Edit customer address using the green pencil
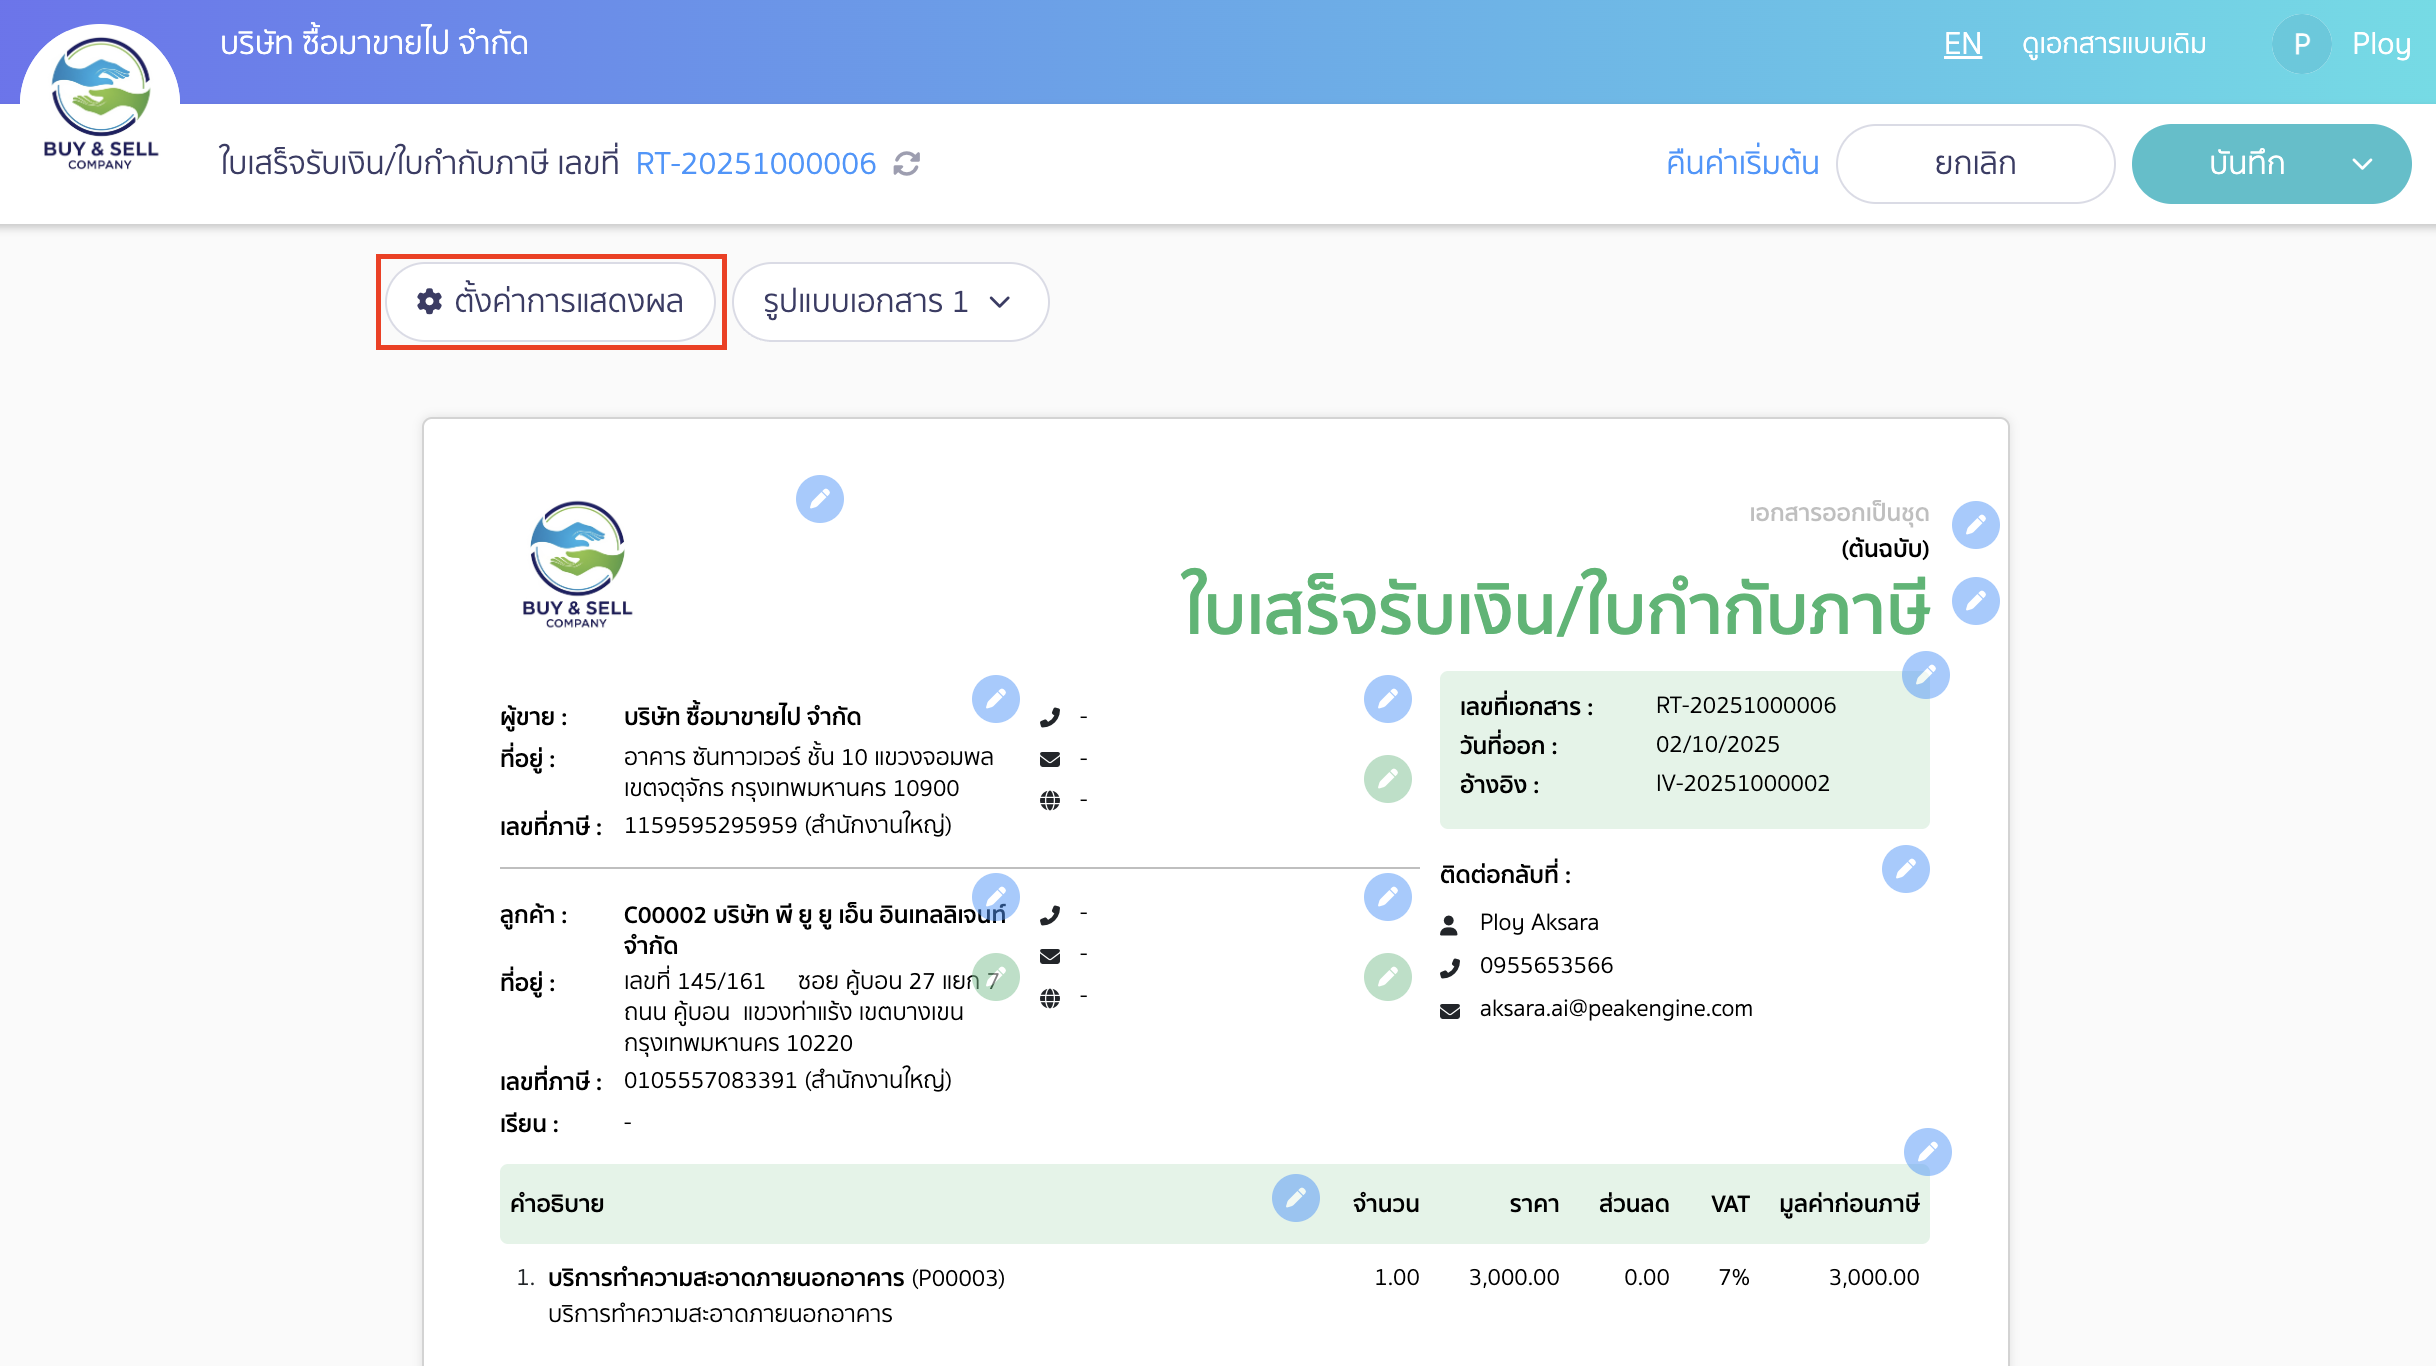 996,977
